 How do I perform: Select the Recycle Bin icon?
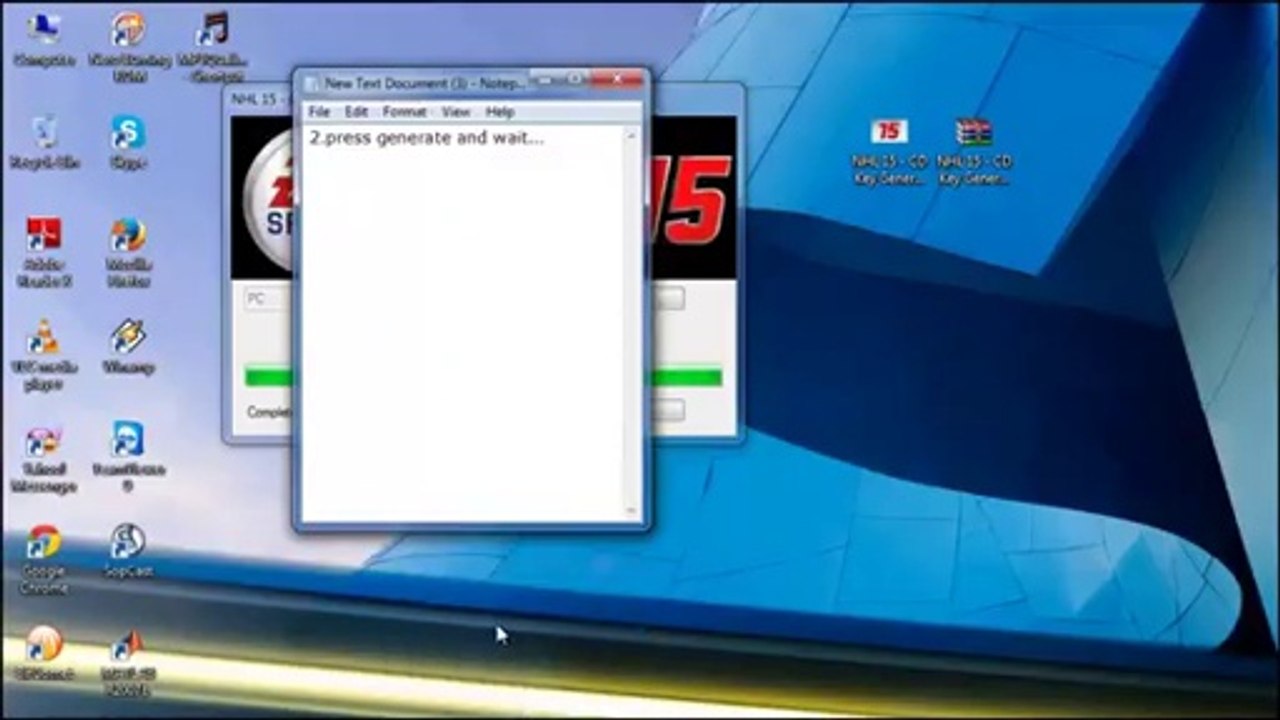pyautogui.click(x=44, y=142)
